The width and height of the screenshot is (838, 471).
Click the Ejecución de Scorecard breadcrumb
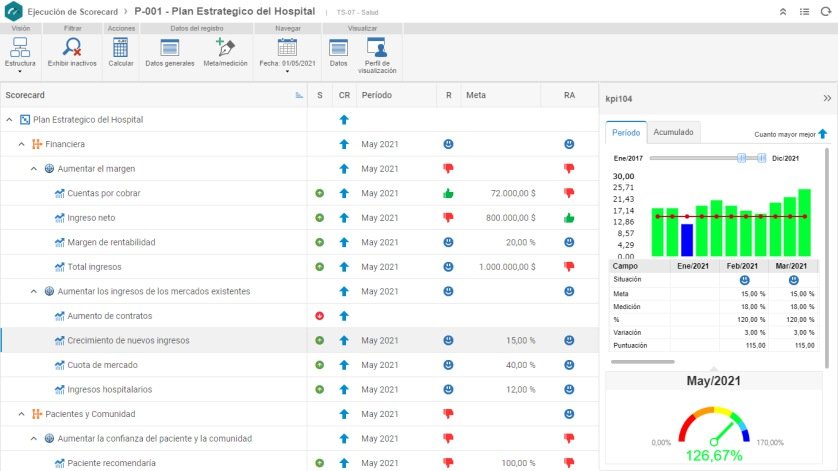click(x=73, y=12)
